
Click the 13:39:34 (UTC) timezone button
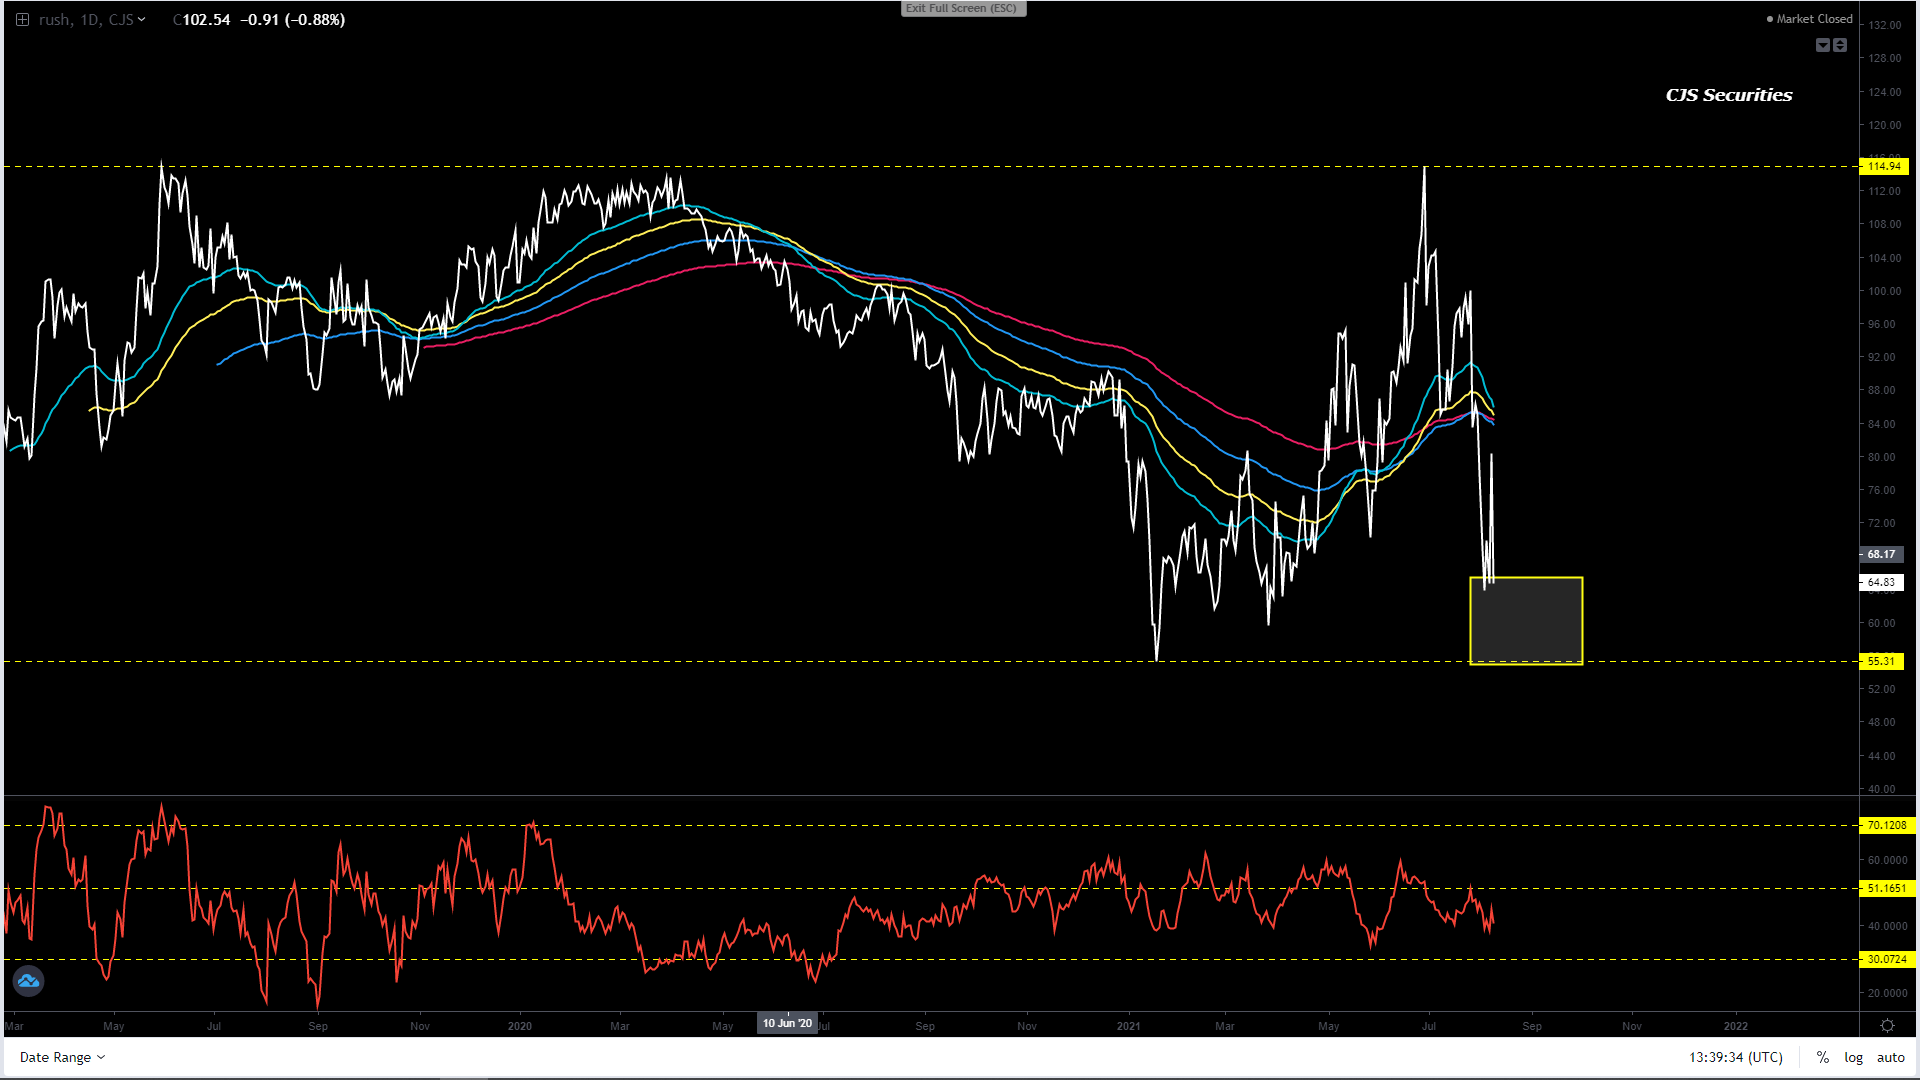1735,1057
